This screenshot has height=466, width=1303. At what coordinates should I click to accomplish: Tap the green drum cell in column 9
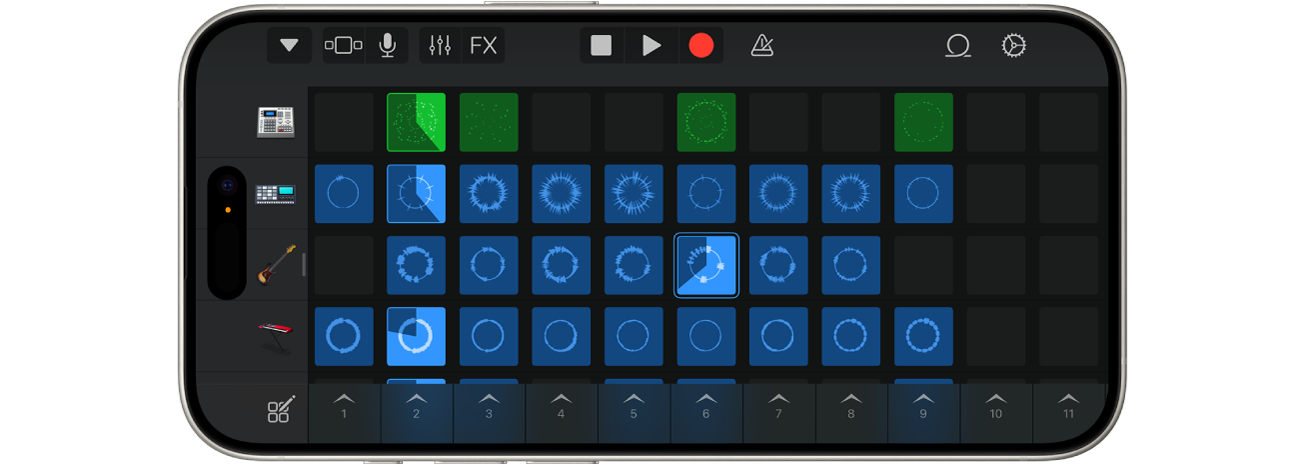tap(923, 122)
